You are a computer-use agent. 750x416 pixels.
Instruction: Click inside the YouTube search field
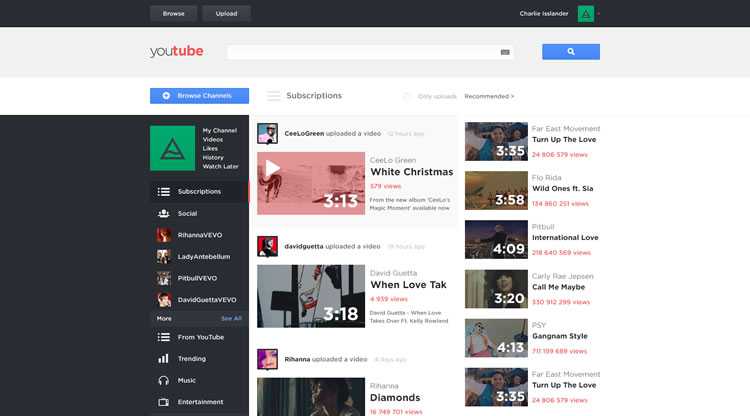pos(360,52)
